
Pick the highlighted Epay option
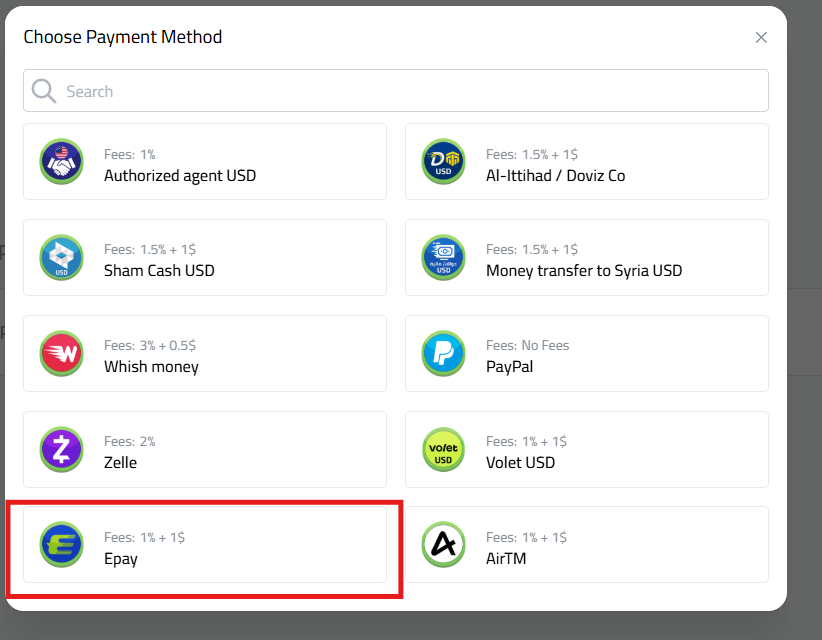(x=205, y=545)
